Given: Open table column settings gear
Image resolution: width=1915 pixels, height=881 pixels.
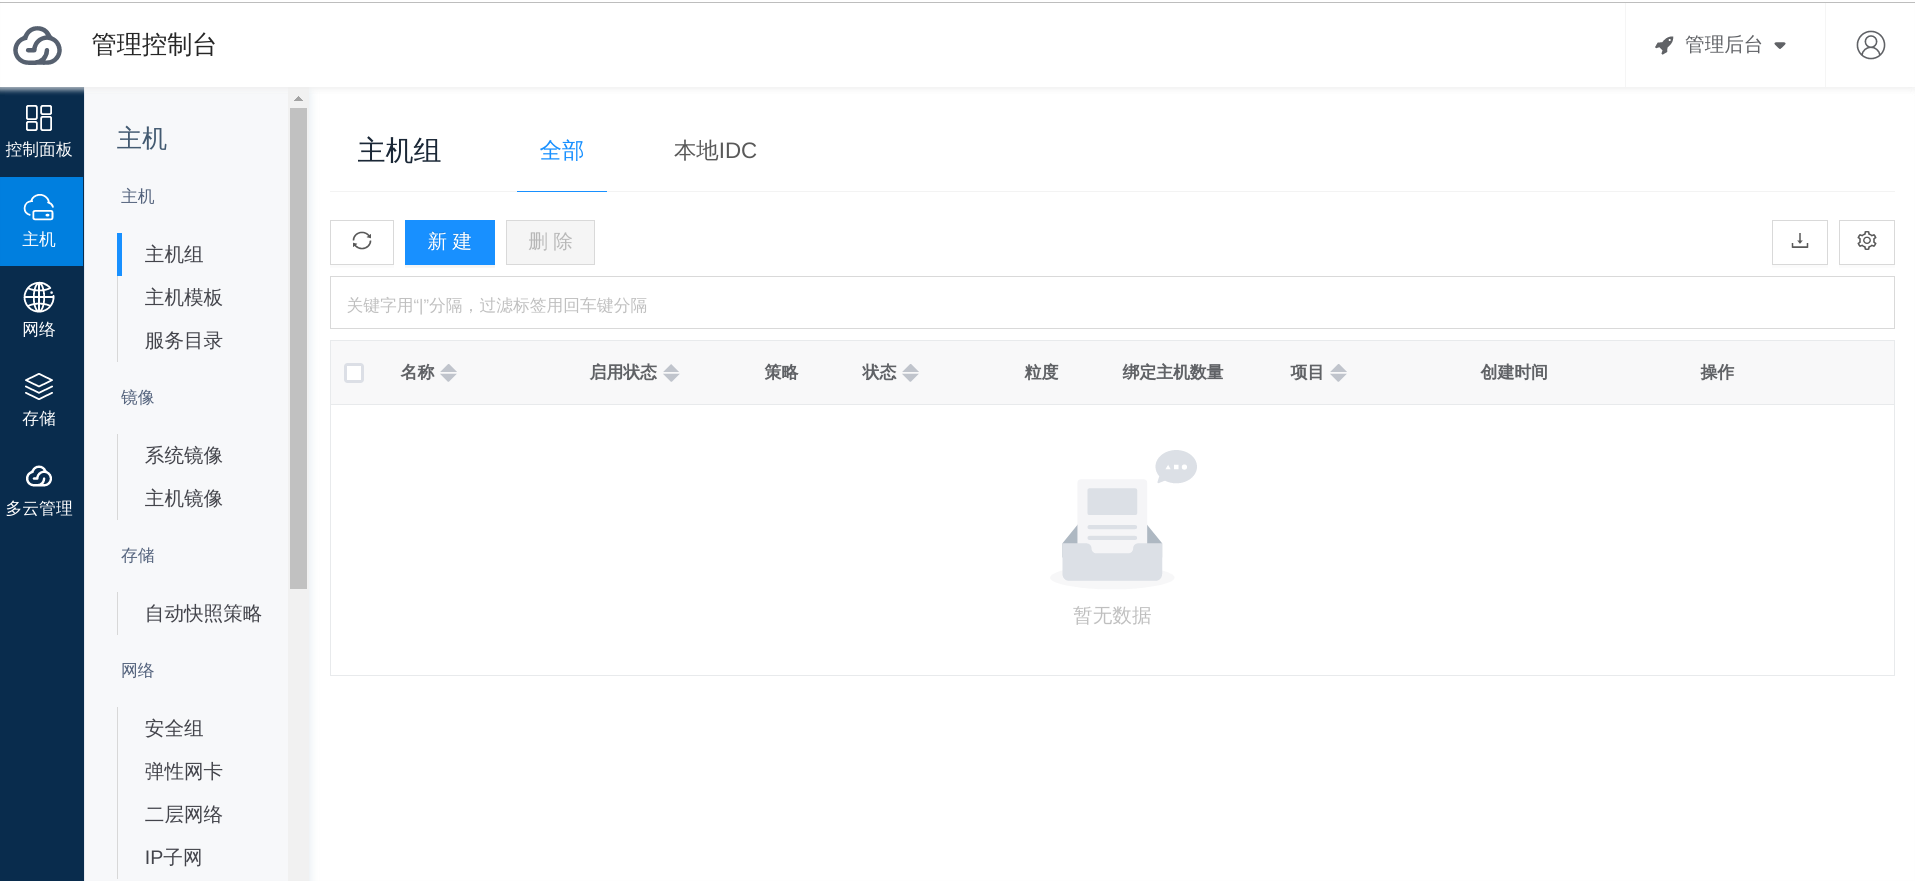Looking at the screenshot, I should (1866, 242).
